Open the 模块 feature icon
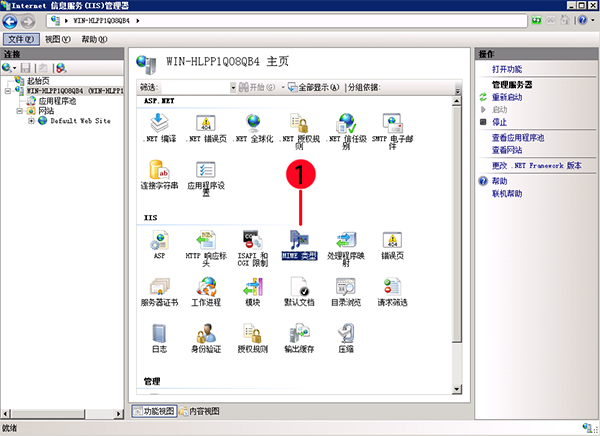 pyautogui.click(x=253, y=292)
